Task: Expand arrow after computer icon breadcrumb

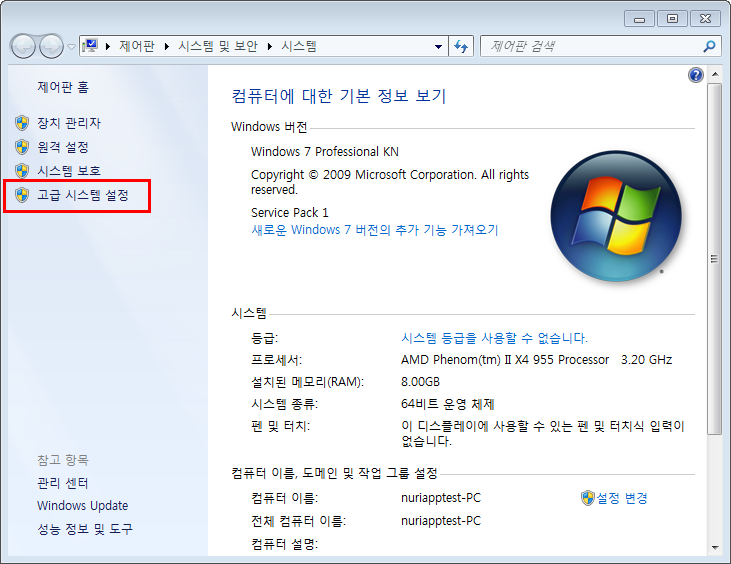Action: click(x=108, y=46)
